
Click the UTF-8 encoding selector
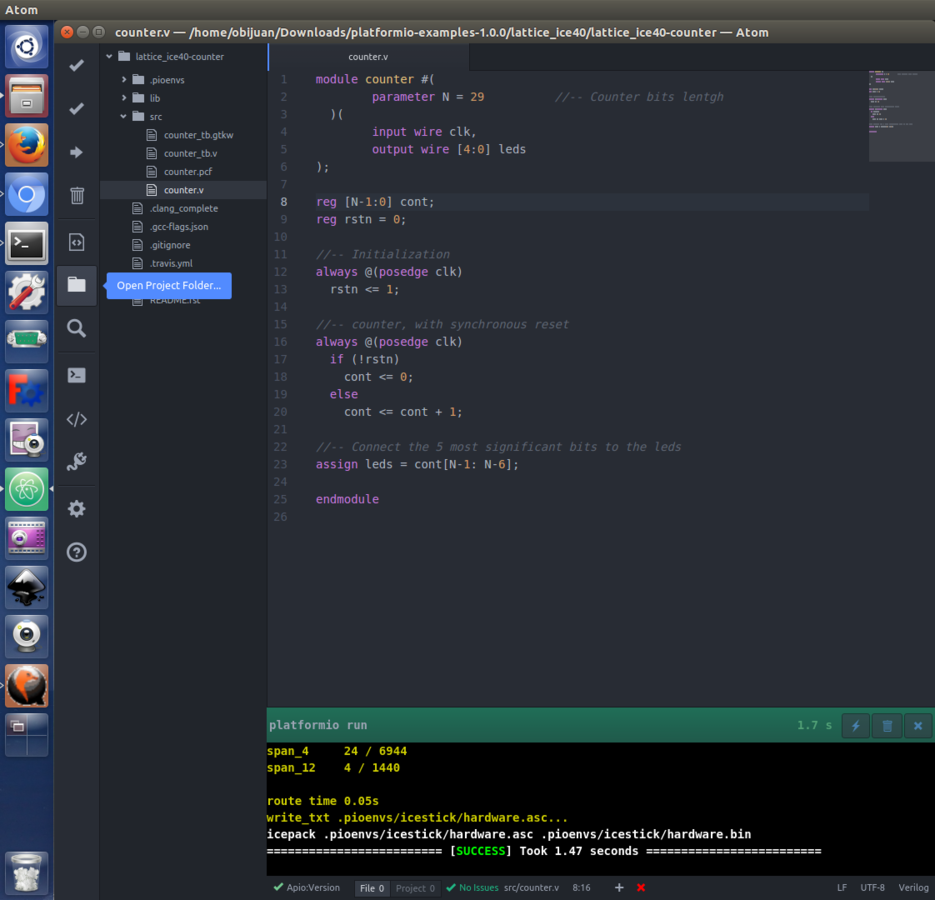[872, 888]
